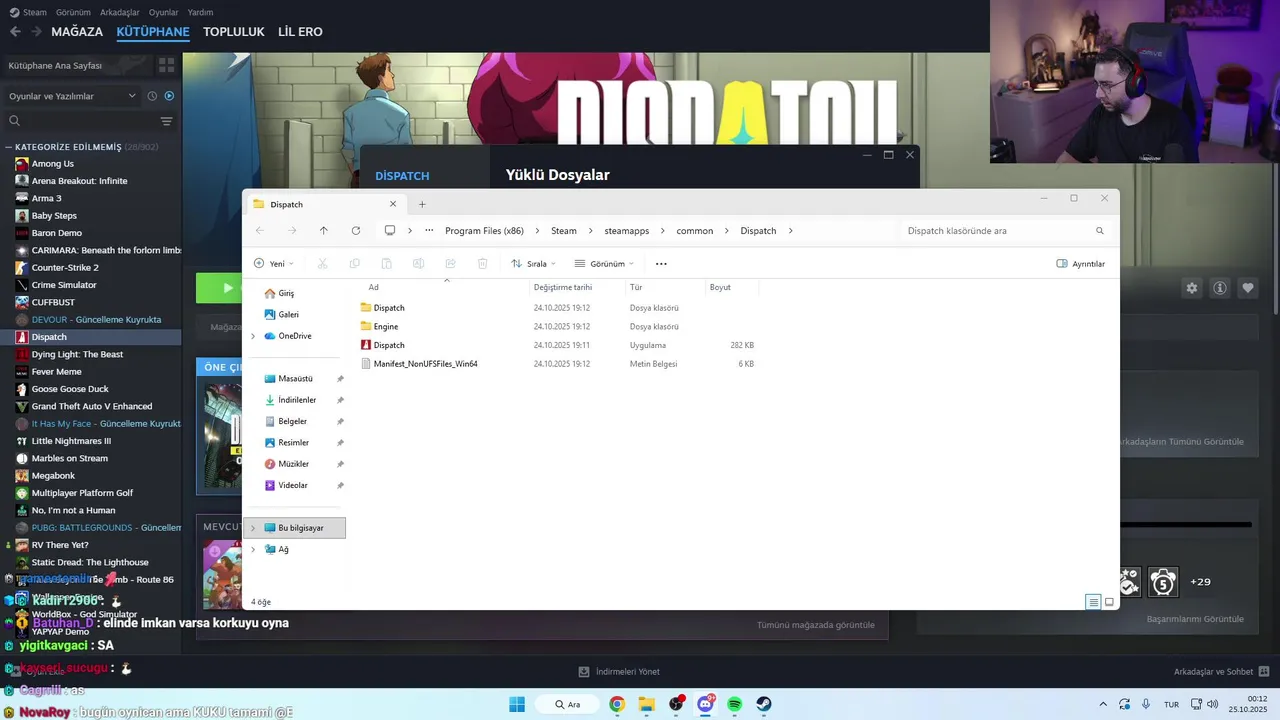The height and width of the screenshot is (720, 1280).
Task: Toggle the Ayrıntılar details pane
Action: 1081,264
